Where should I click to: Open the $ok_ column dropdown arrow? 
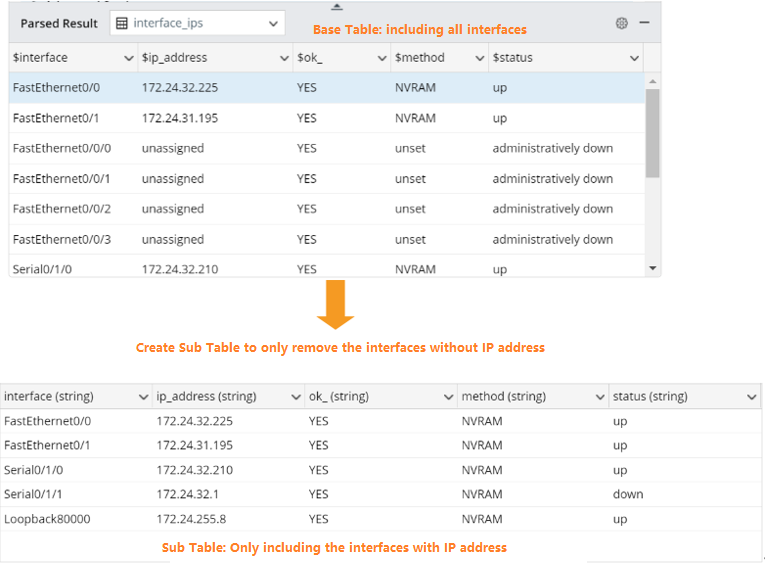381,58
